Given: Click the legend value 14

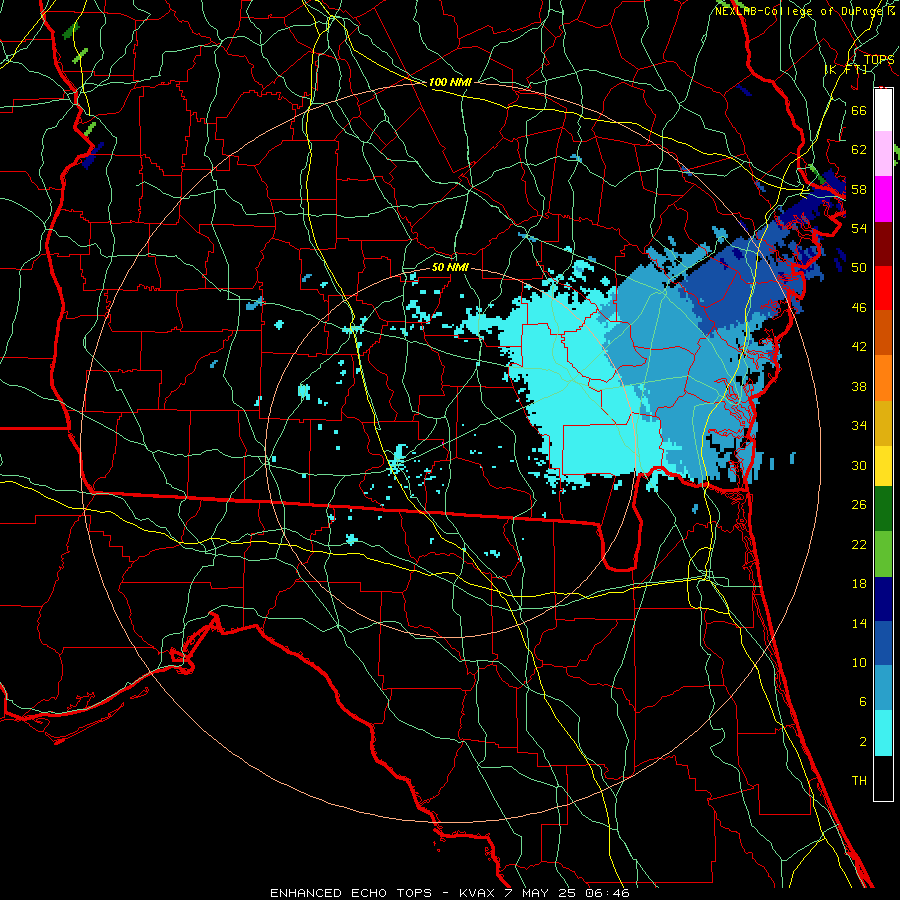Looking at the screenshot, I should [859, 623].
